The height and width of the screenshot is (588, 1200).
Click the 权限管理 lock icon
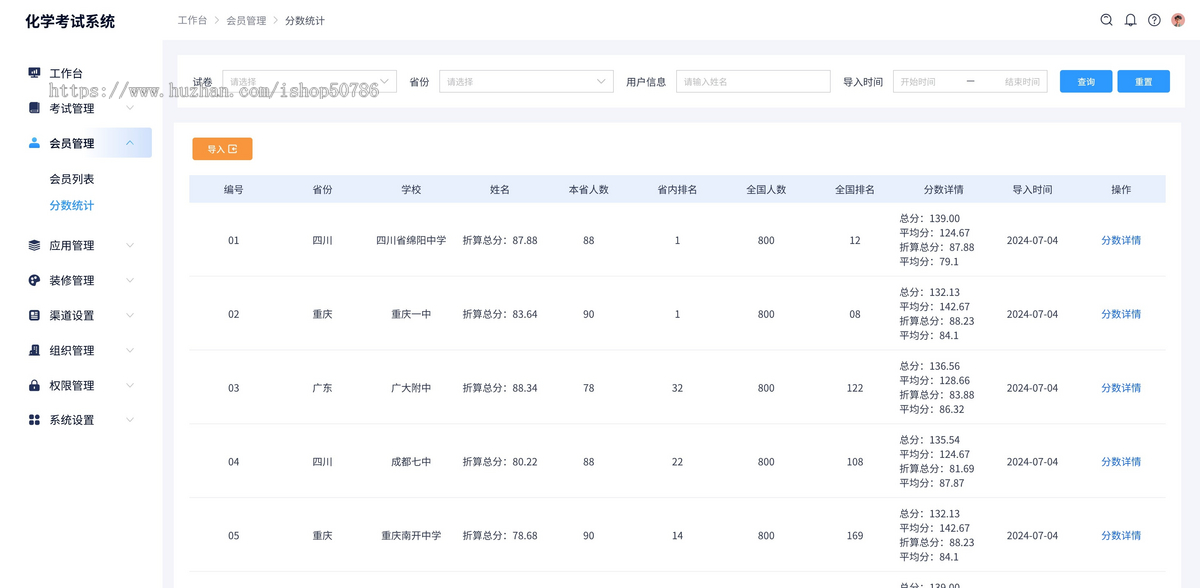(34, 385)
